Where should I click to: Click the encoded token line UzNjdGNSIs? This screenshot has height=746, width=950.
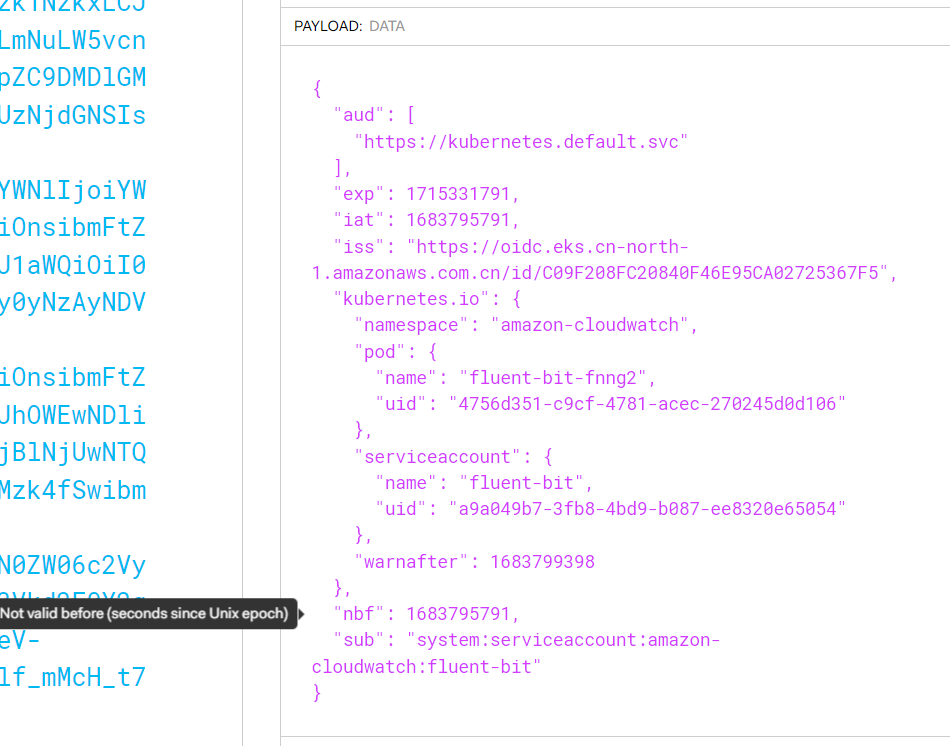tap(73, 115)
